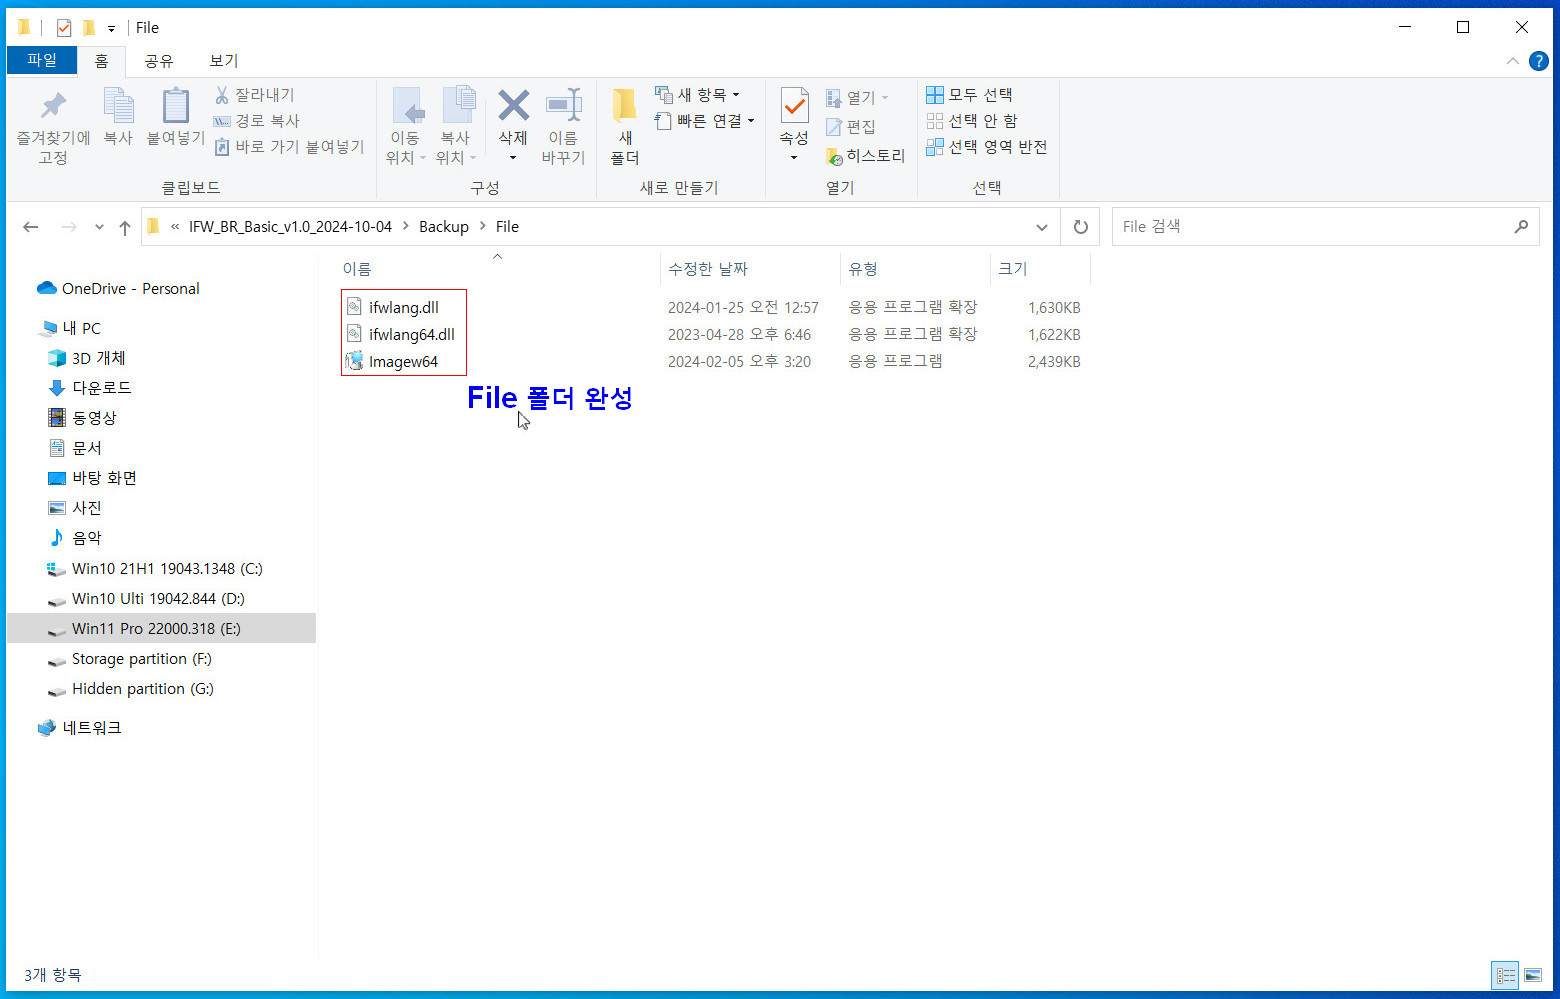Image resolution: width=1560 pixels, height=999 pixels.
Task: Pin to Quick access (즐겨찾기에 고정)
Action: 53,128
